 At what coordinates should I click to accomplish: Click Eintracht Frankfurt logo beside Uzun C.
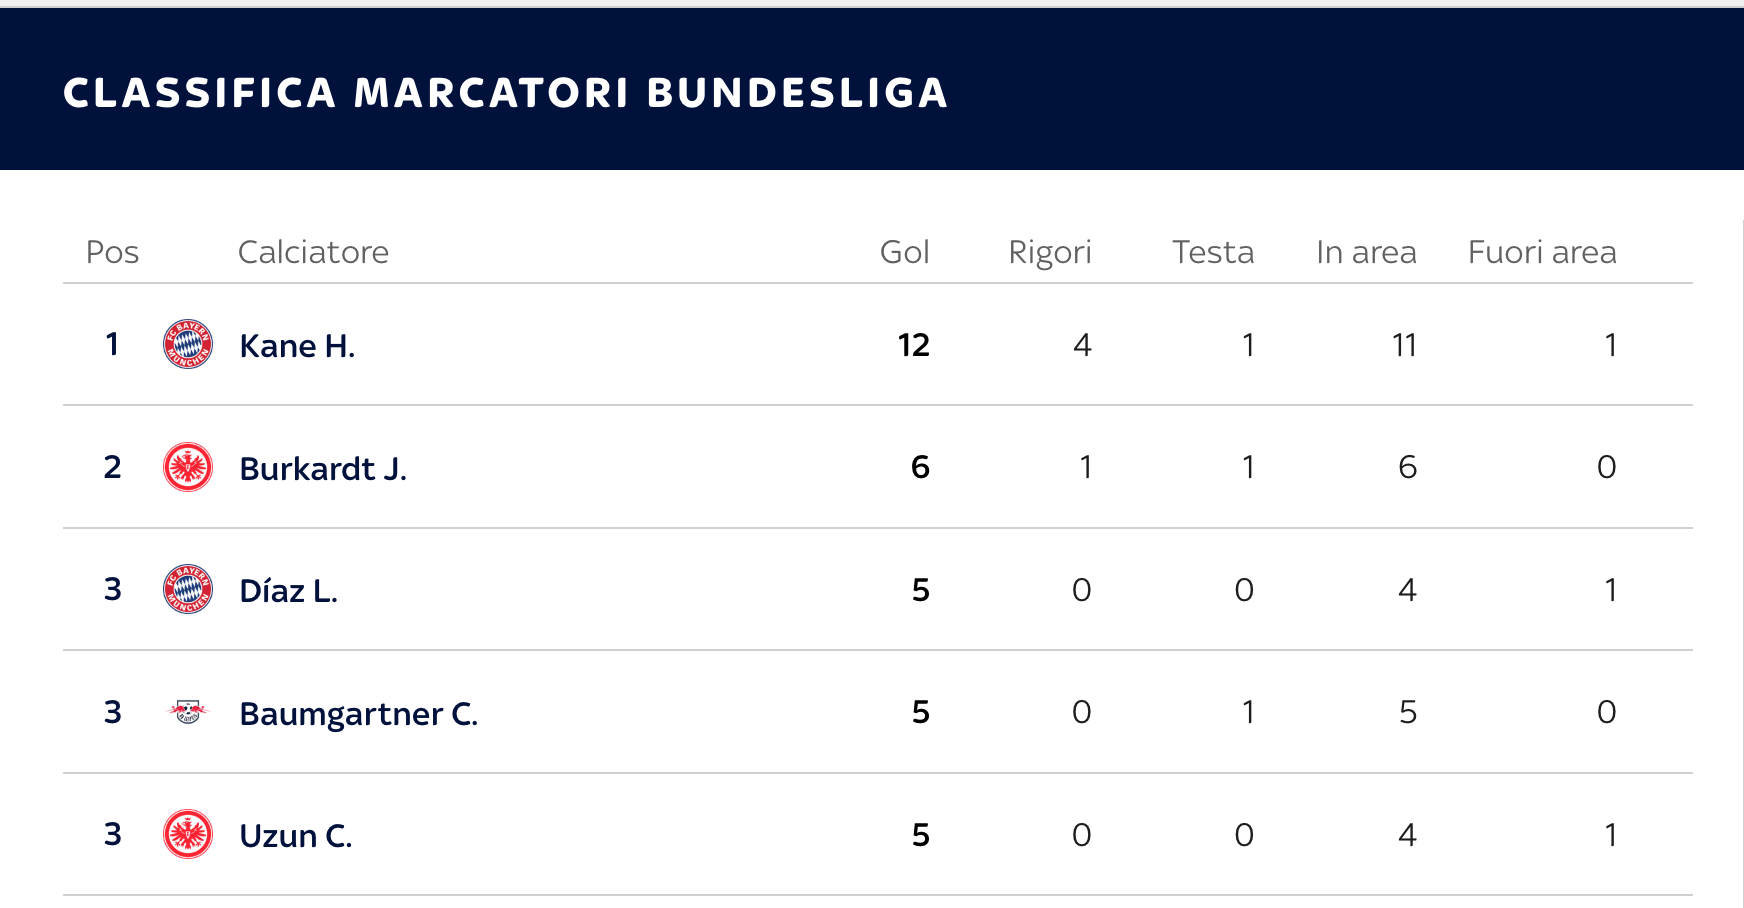click(188, 834)
